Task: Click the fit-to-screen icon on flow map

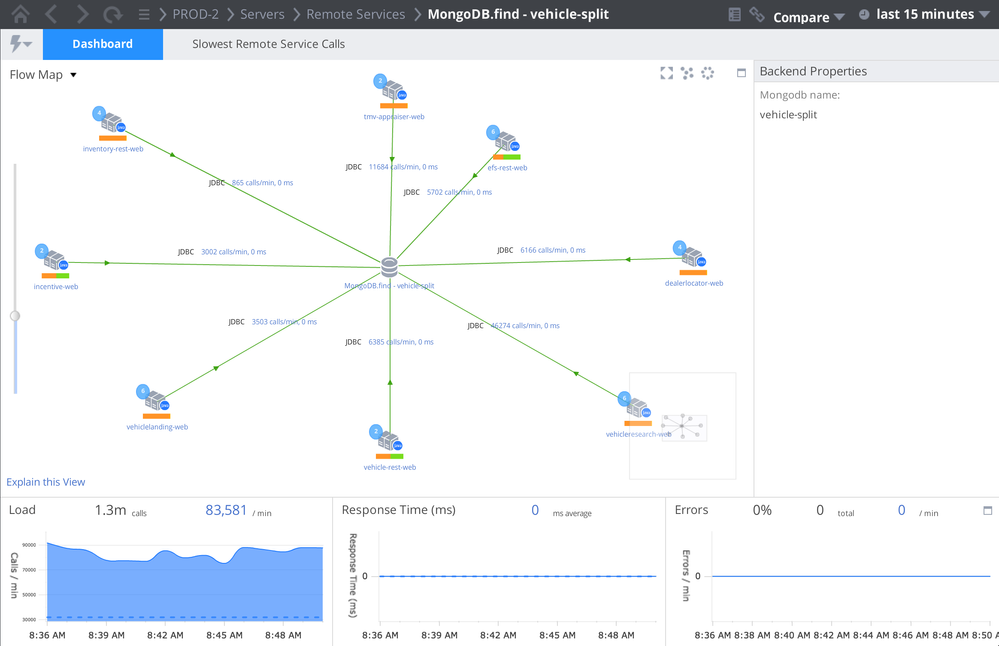Action: click(x=666, y=73)
